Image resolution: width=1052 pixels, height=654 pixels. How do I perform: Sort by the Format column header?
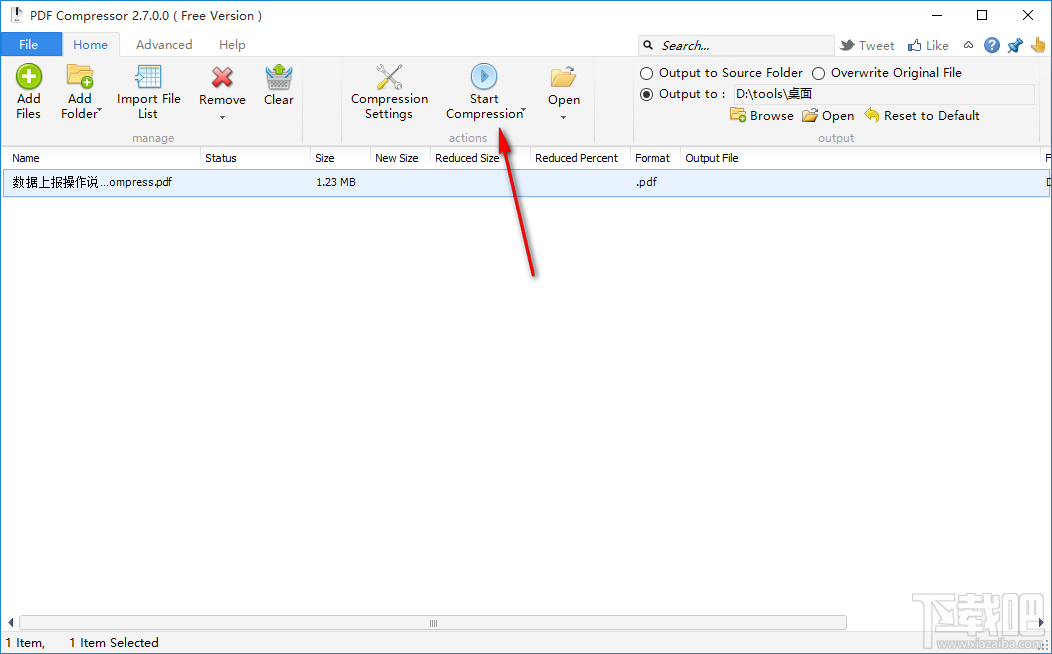point(655,158)
